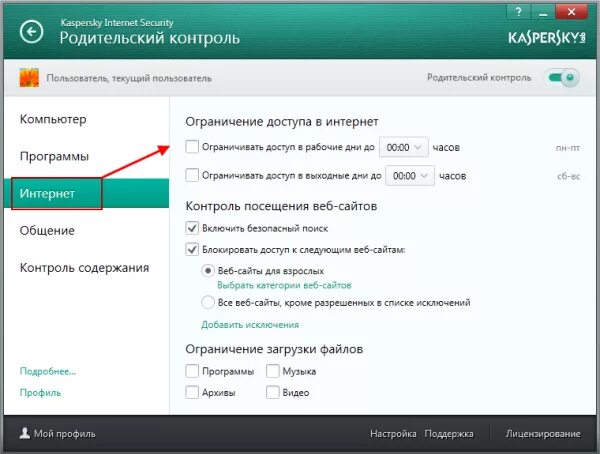Open Настройка in bottom bar
The width and height of the screenshot is (600, 454).
click(x=393, y=434)
